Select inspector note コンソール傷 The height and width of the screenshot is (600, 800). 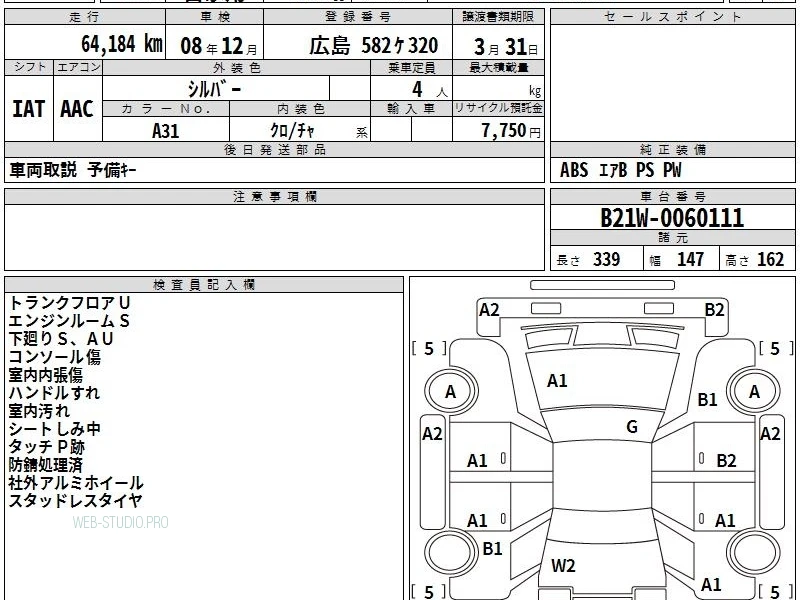tap(55, 357)
